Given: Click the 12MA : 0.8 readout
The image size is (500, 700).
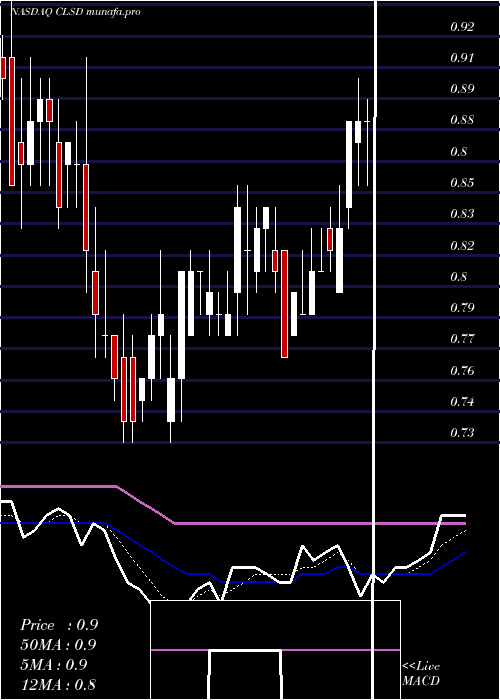Looking at the screenshot, I should click(x=58, y=684).
